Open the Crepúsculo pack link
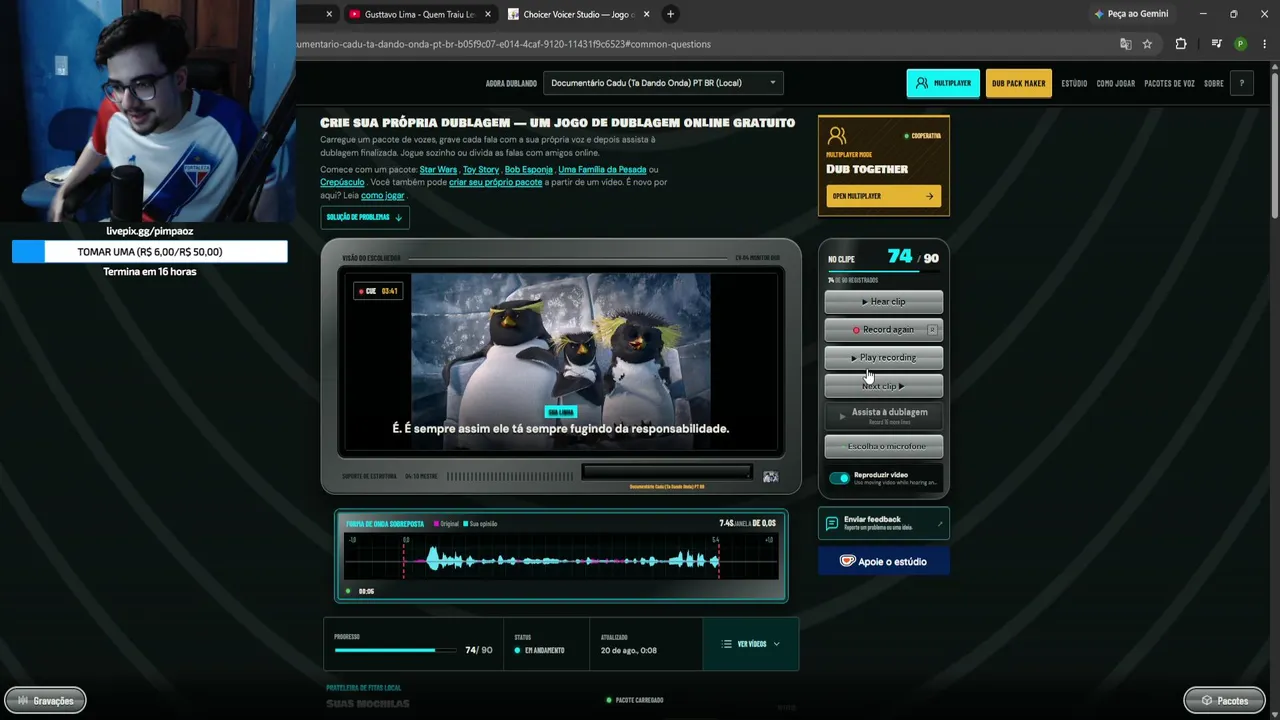This screenshot has height=720, width=1280. (341, 183)
